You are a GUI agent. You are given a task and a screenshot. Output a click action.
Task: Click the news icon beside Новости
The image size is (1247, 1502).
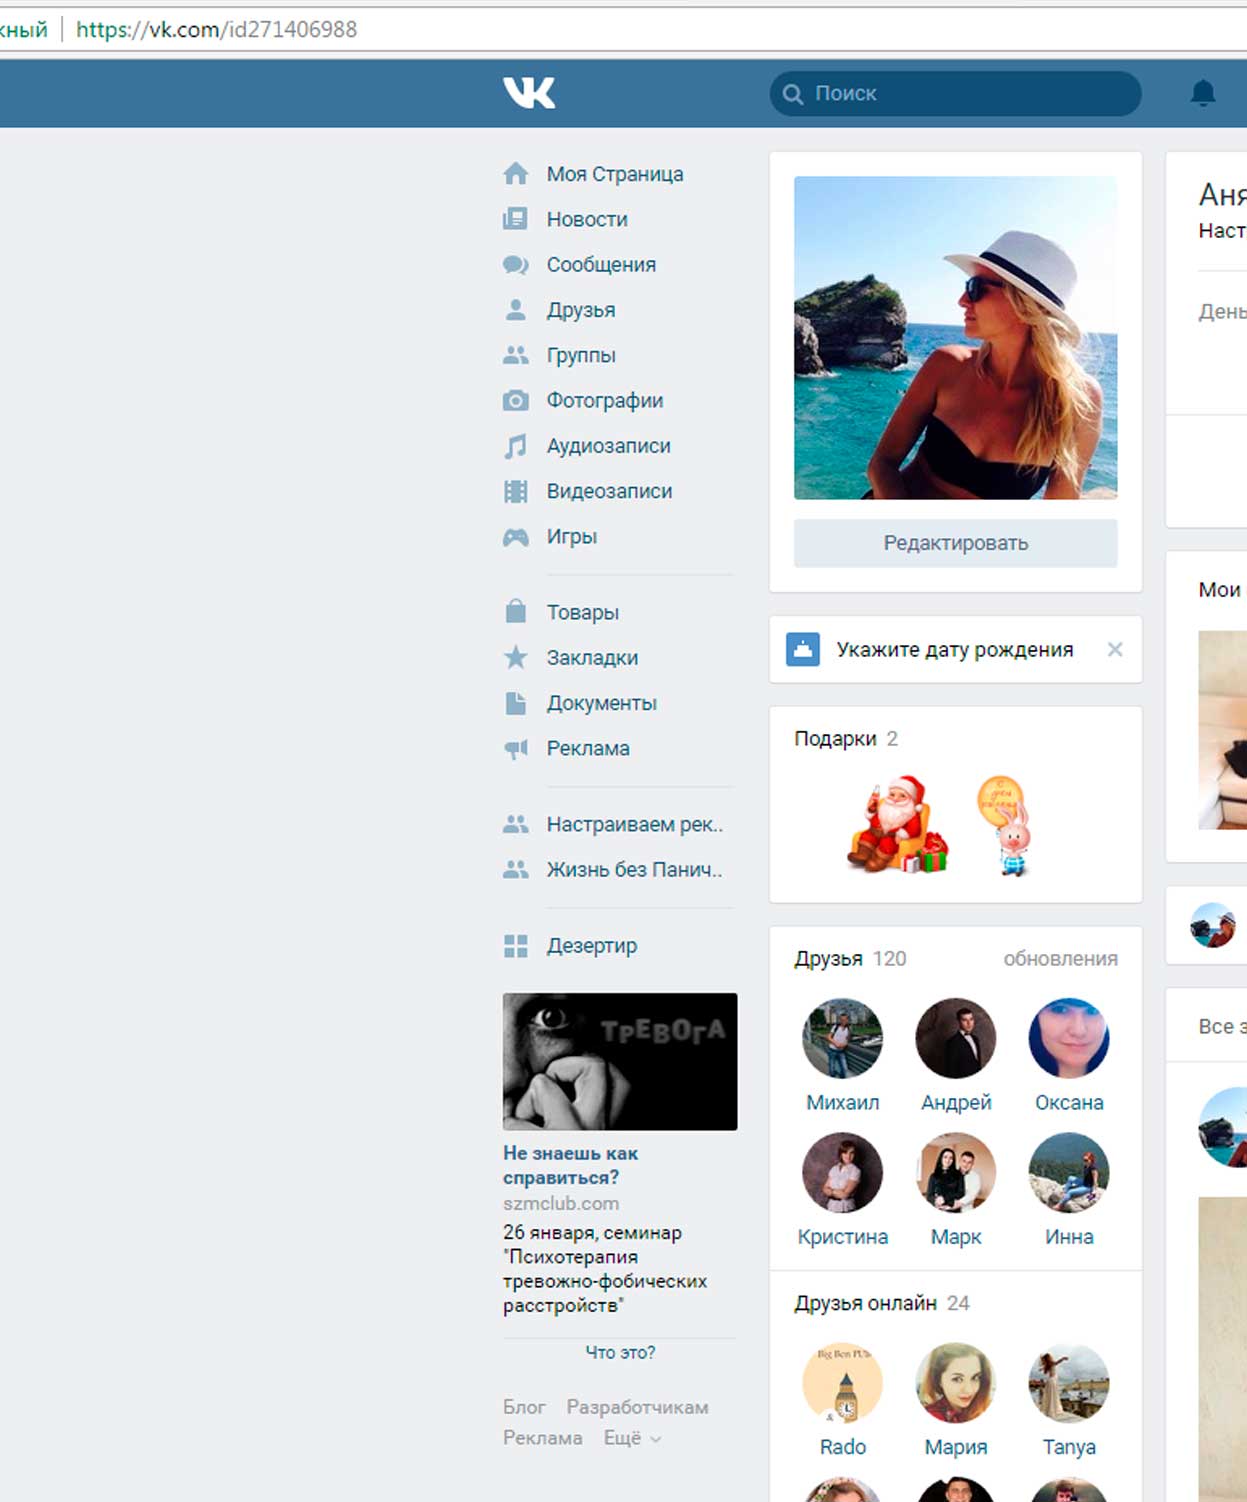(x=516, y=219)
